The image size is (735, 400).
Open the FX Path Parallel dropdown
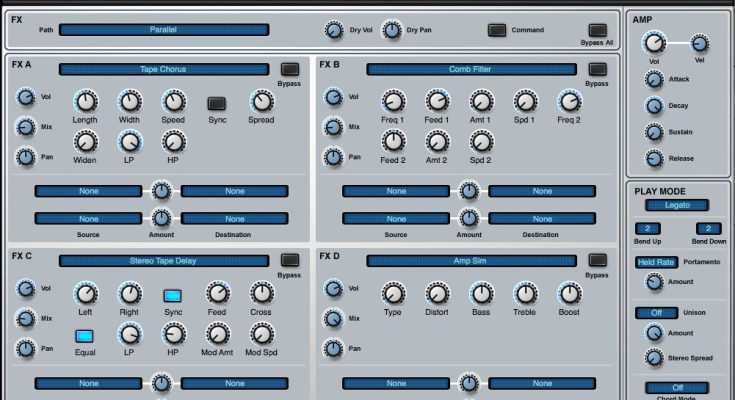click(164, 30)
